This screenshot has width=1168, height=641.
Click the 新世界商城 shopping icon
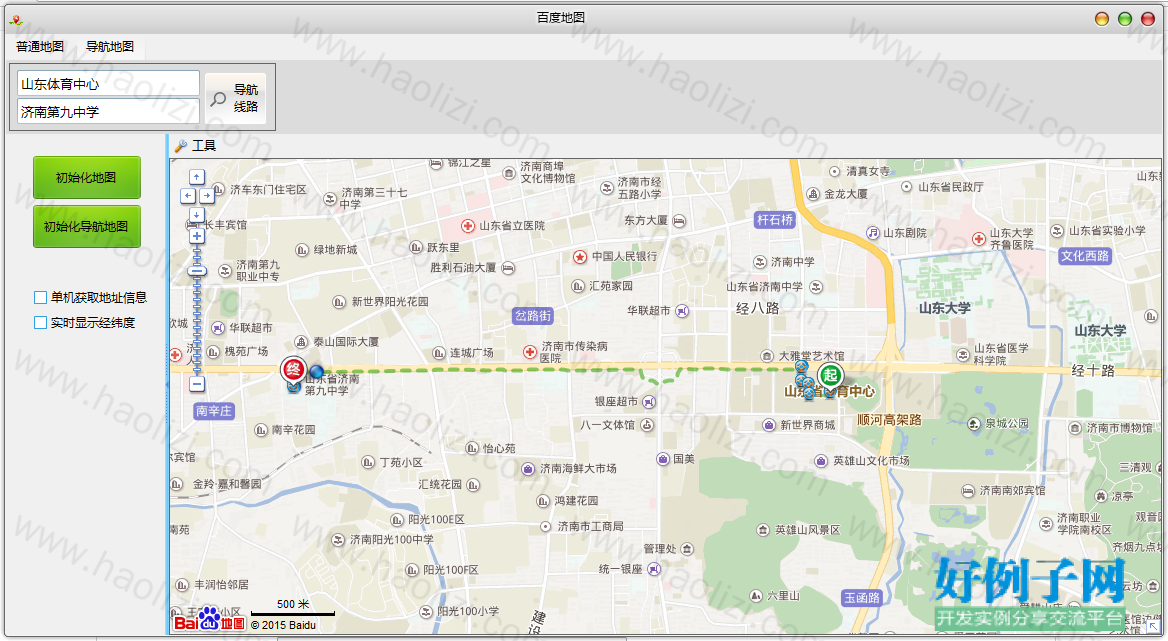[769, 425]
